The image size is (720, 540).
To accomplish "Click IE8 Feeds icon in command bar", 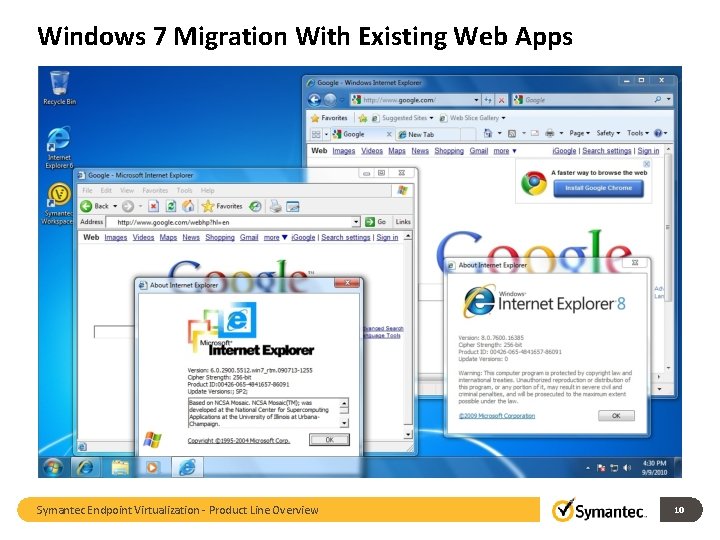I will point(512,133).
